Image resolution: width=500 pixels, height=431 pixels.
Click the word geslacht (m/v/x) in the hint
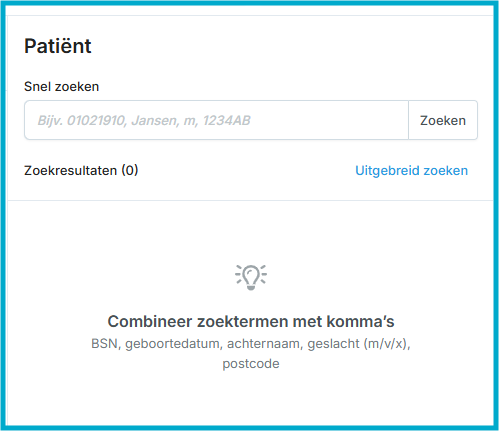point(359,344)
